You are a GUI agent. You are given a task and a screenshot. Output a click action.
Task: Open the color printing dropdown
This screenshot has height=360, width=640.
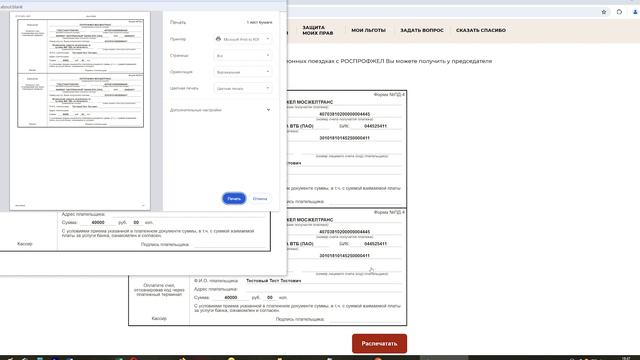point(242,88)
